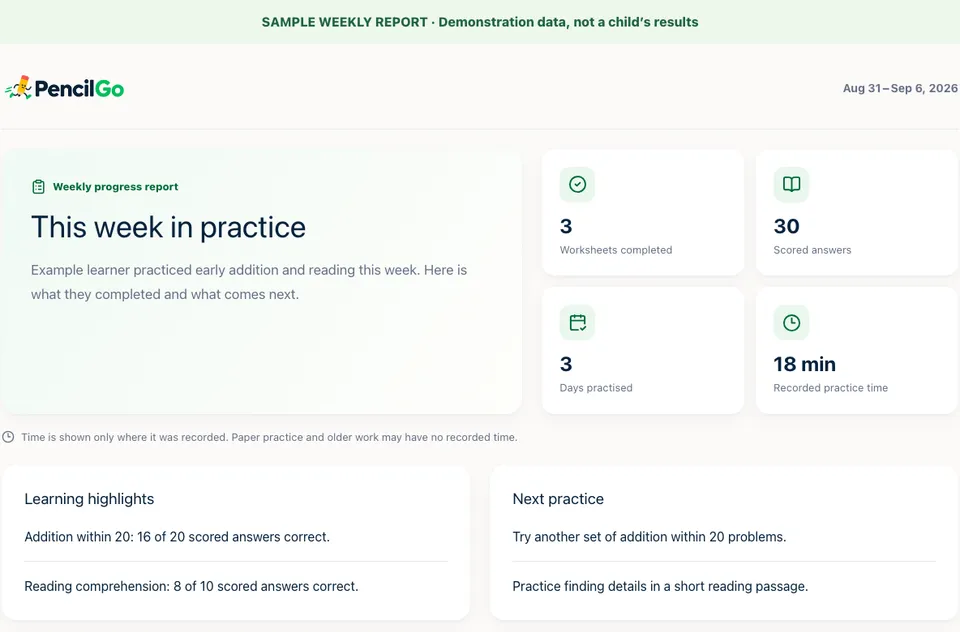This screenshot has width=960, height=632.
Task: Click the checkmark icon above Worksheets completed
Action: click(x=577, y=184)
